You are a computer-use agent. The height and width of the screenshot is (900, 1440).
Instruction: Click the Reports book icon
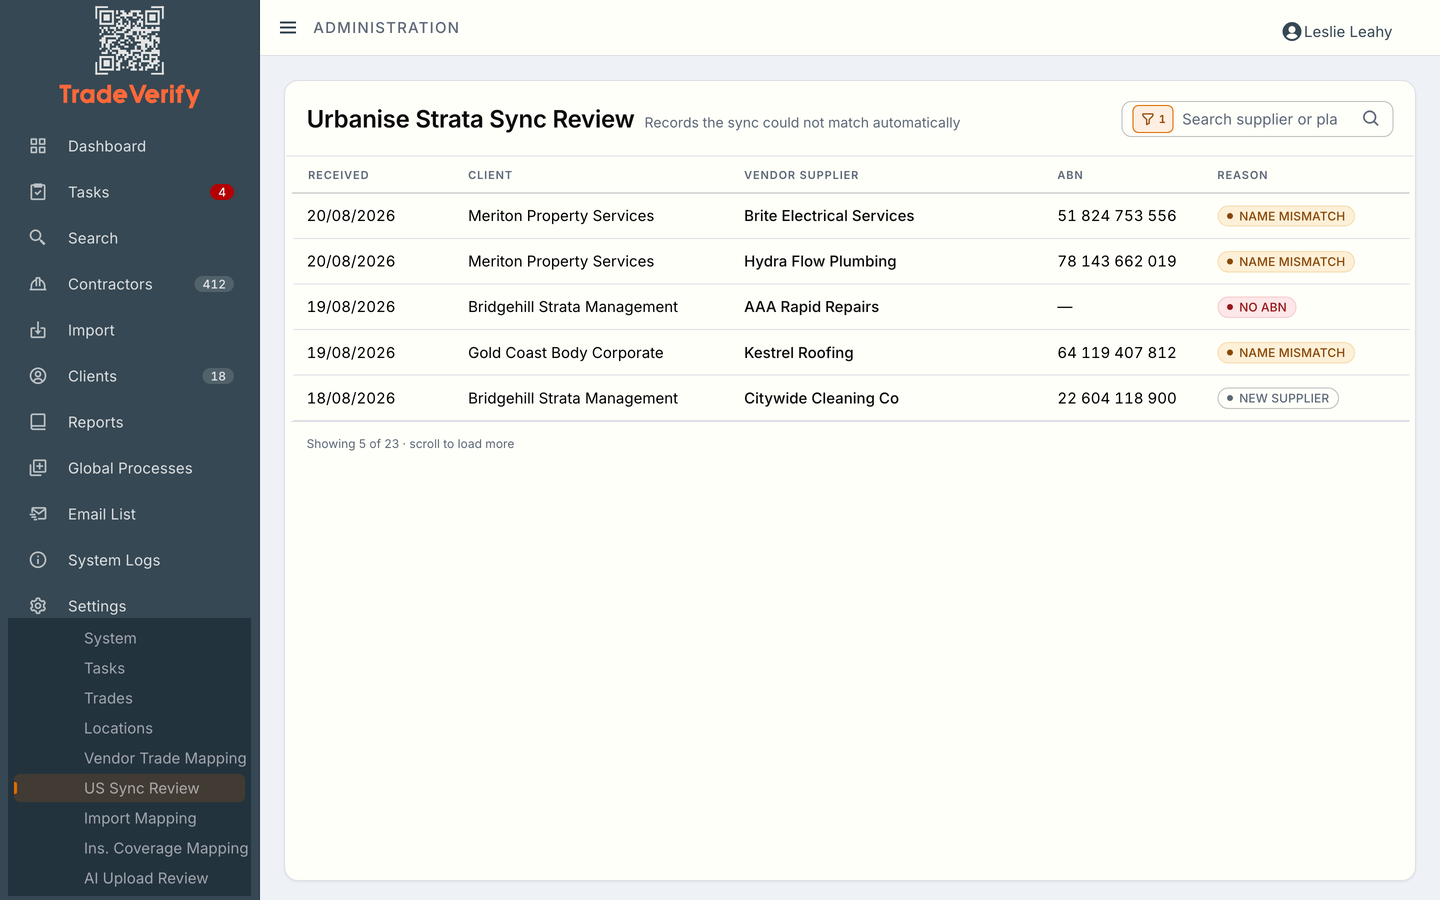click(x=38, y=422)
